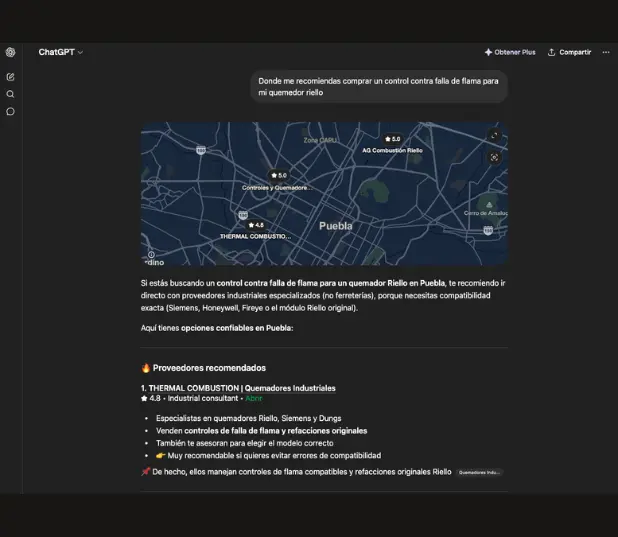This screenshot has width=618, height=537.
Task: Click 'Venden controles de falla de flama' bullet
Action: tap(261, 431)
